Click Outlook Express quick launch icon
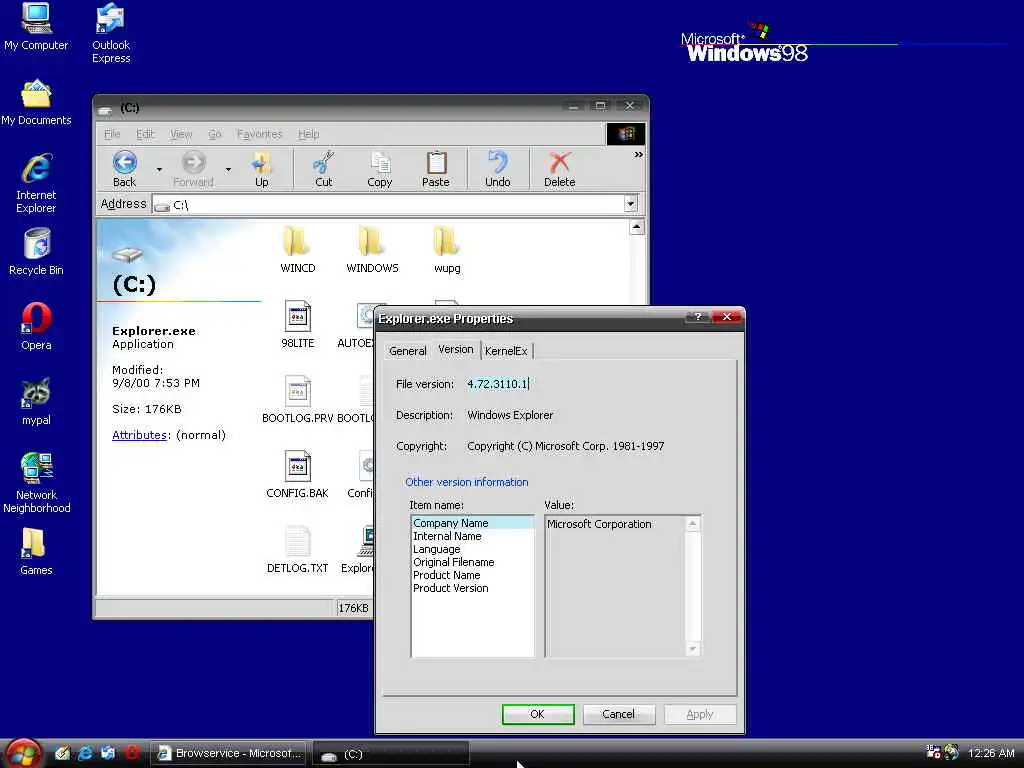The height and width of the screenshot is (768, 1024). (108, 752)
